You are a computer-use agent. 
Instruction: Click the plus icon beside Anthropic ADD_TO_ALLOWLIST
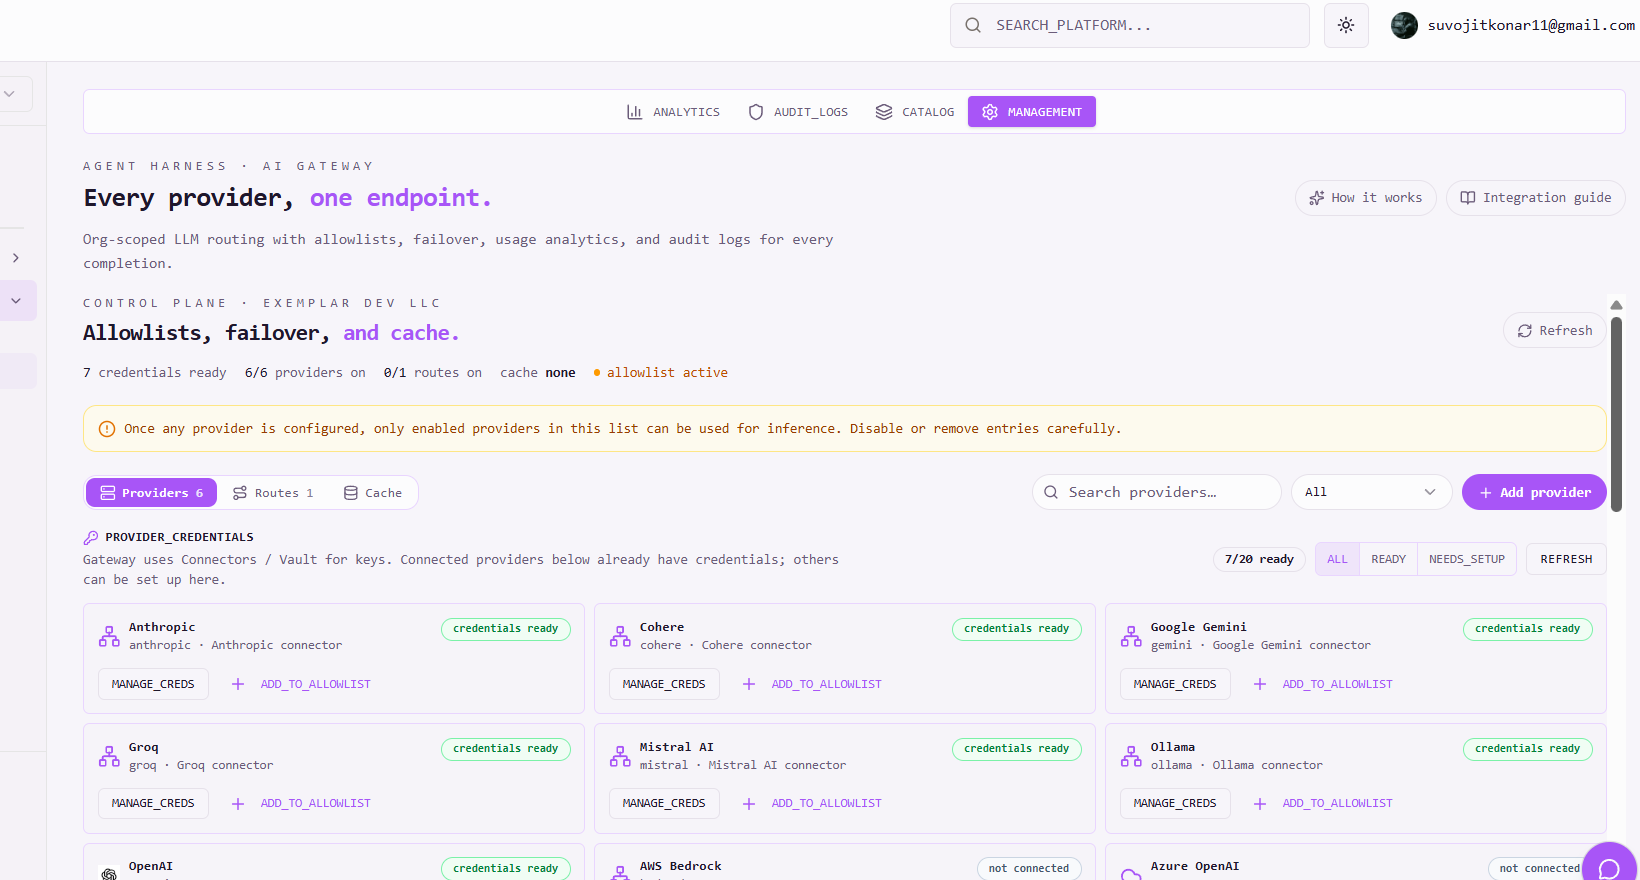click(x=238, y=684)
